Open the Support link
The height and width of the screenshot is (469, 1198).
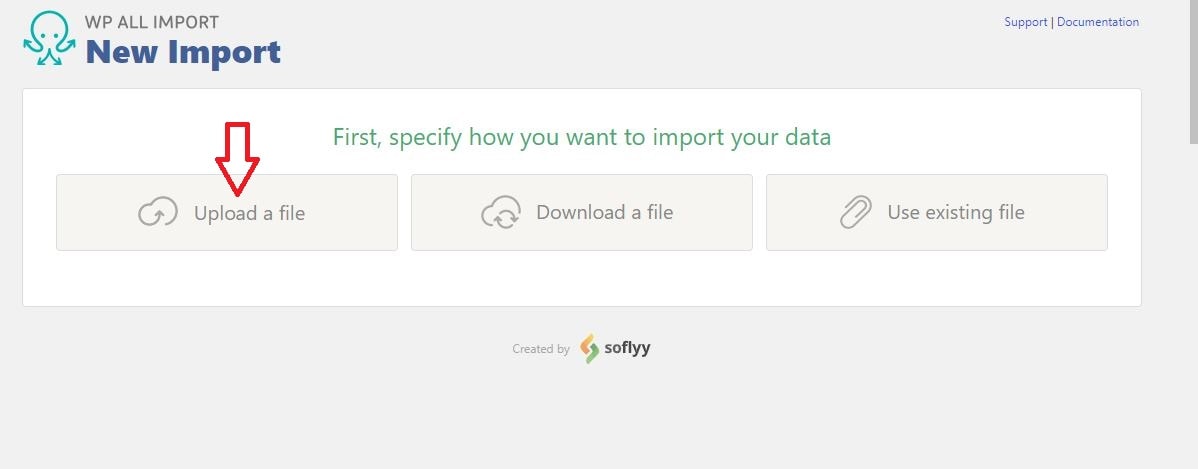(x=1025, y=22)
